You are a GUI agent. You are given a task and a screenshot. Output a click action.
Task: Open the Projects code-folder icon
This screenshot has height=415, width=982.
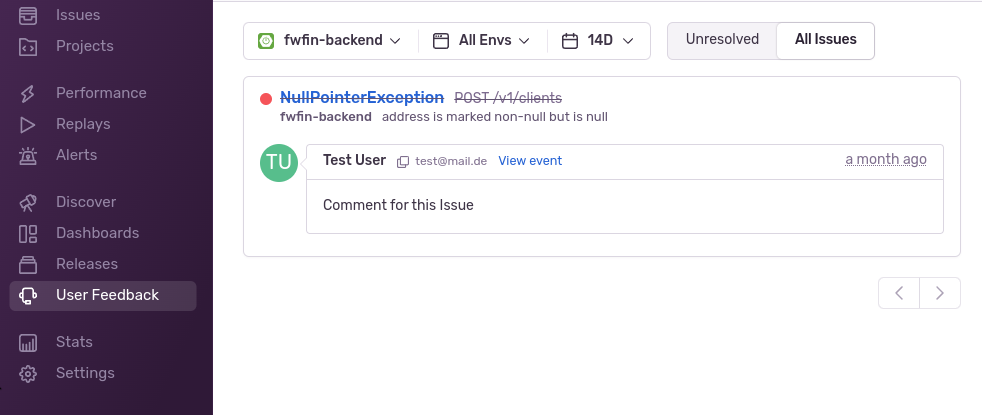click(x=28, y=46)
